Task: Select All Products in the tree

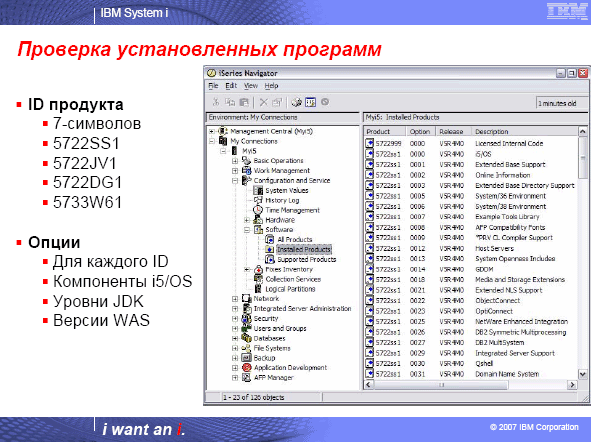Action: click(x=295, y=239)
